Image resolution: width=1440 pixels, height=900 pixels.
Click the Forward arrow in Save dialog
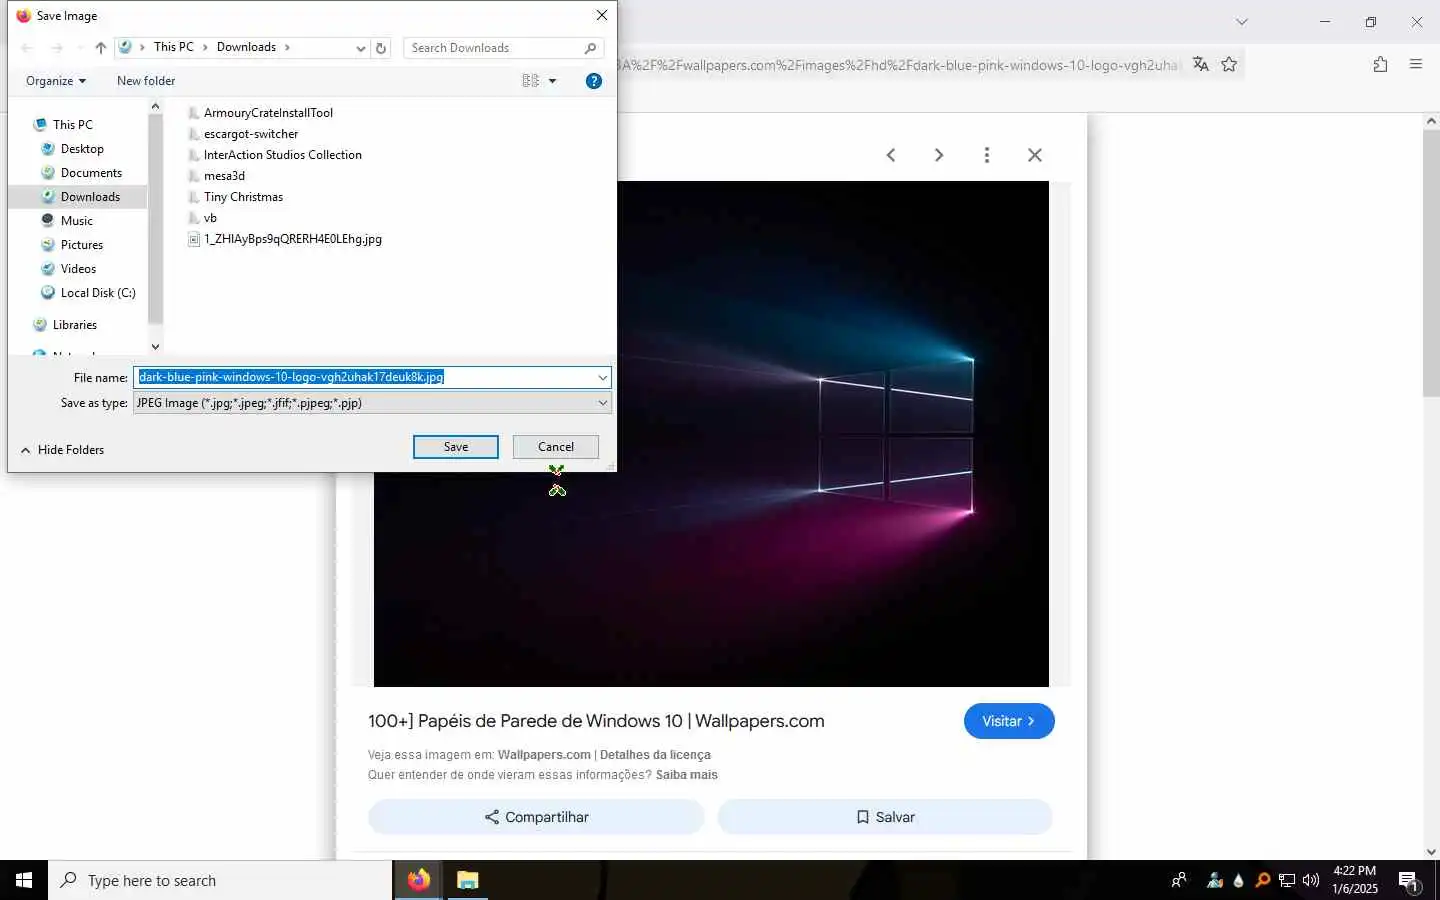pos(57,48)
